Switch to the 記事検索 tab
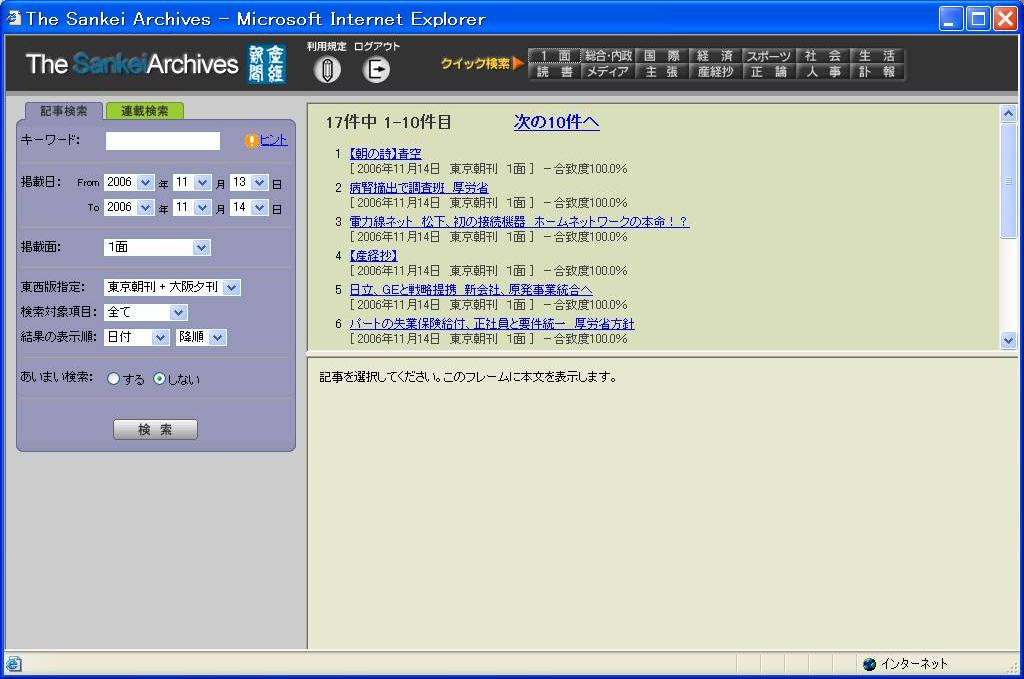 coord(63,111)
